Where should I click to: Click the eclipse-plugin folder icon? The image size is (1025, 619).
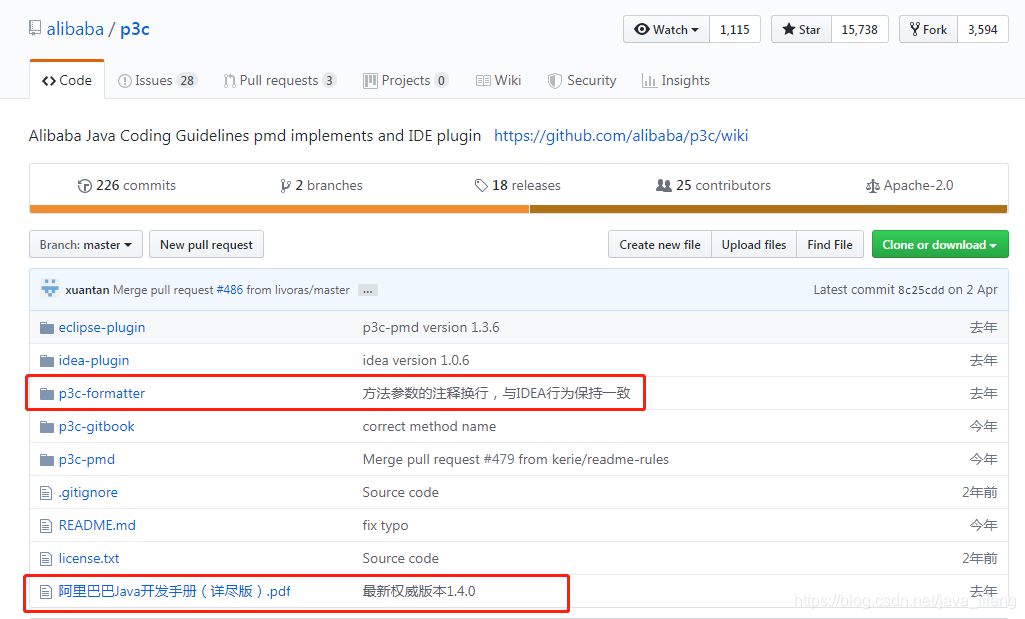coord(46,327)
